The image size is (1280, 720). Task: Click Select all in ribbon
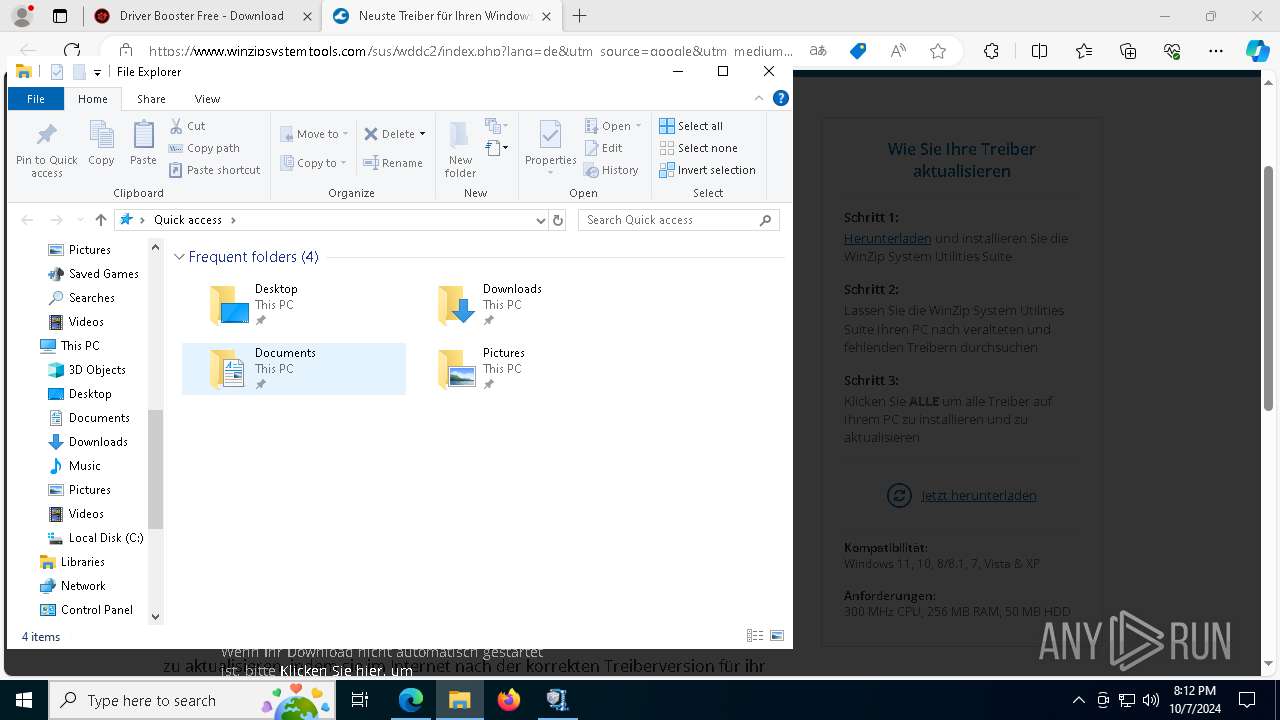pyautogui.click(x=691, y=126)
